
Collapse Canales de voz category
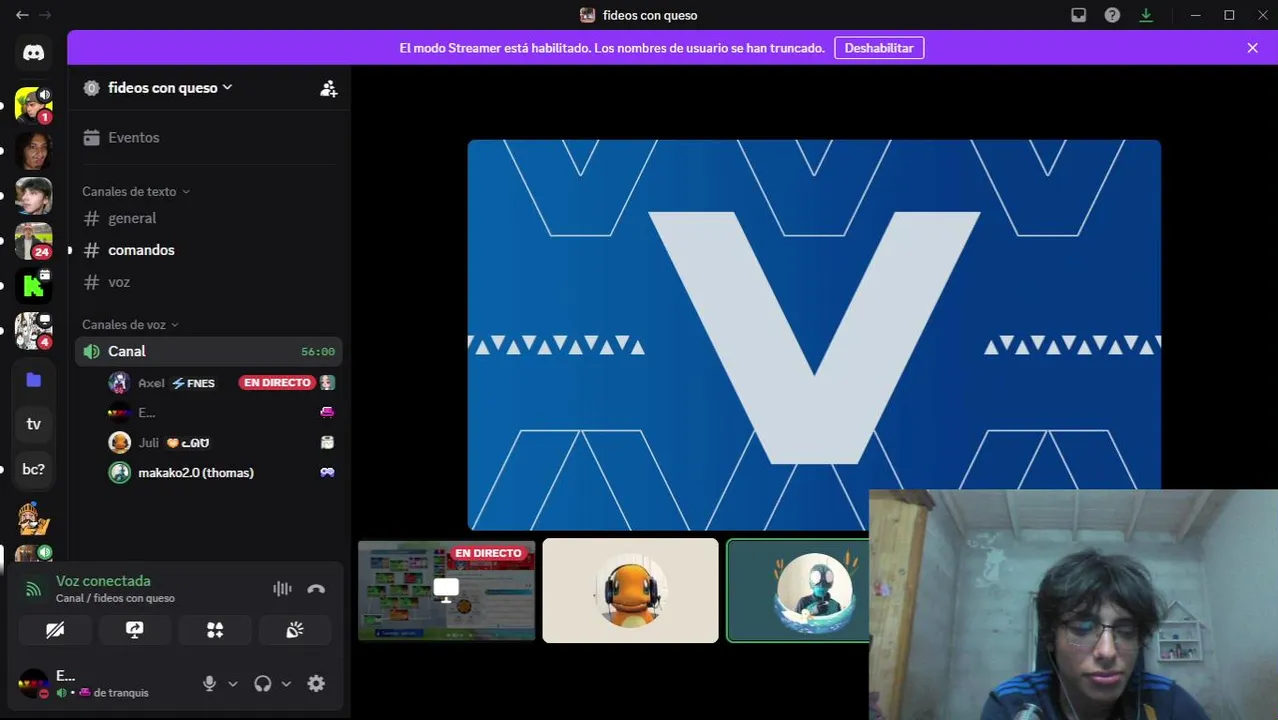coord(130,324)
